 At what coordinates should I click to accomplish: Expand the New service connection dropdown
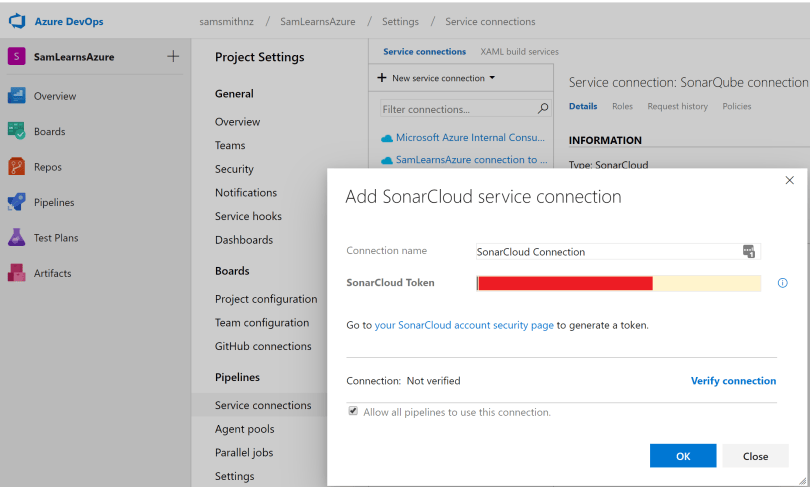[x=437, y=78]
